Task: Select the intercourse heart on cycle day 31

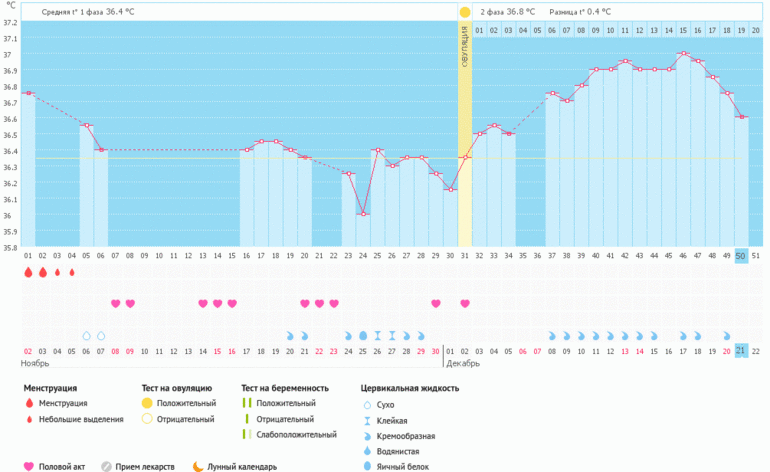Action: tap(465, 303)
